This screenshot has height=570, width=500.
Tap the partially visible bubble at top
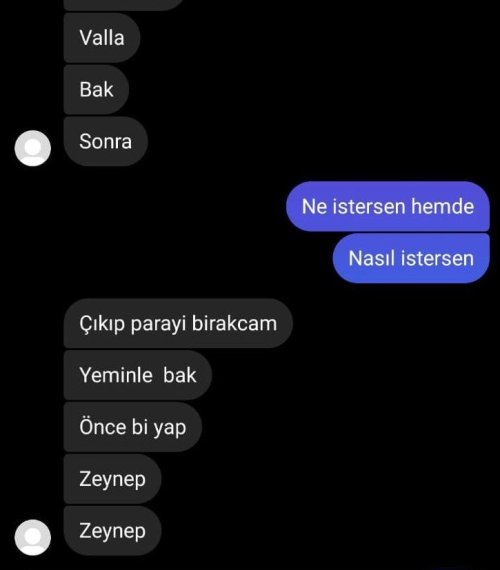(x=124, y=4)
